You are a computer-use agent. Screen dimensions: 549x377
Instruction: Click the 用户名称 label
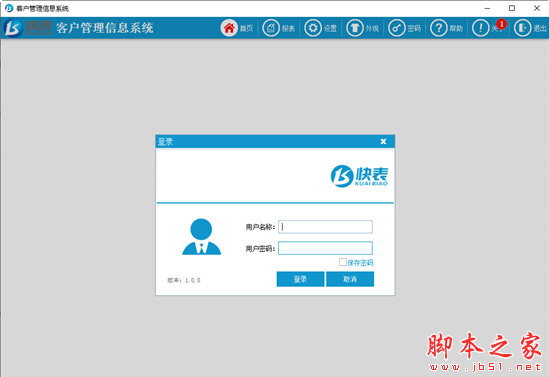[260, 227]
